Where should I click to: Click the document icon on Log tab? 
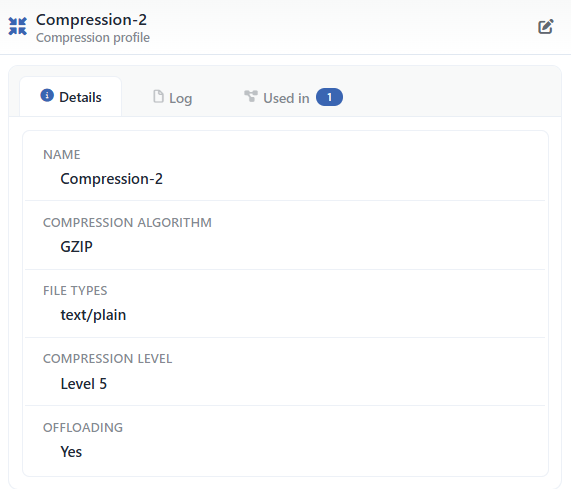tap(158, 96)
